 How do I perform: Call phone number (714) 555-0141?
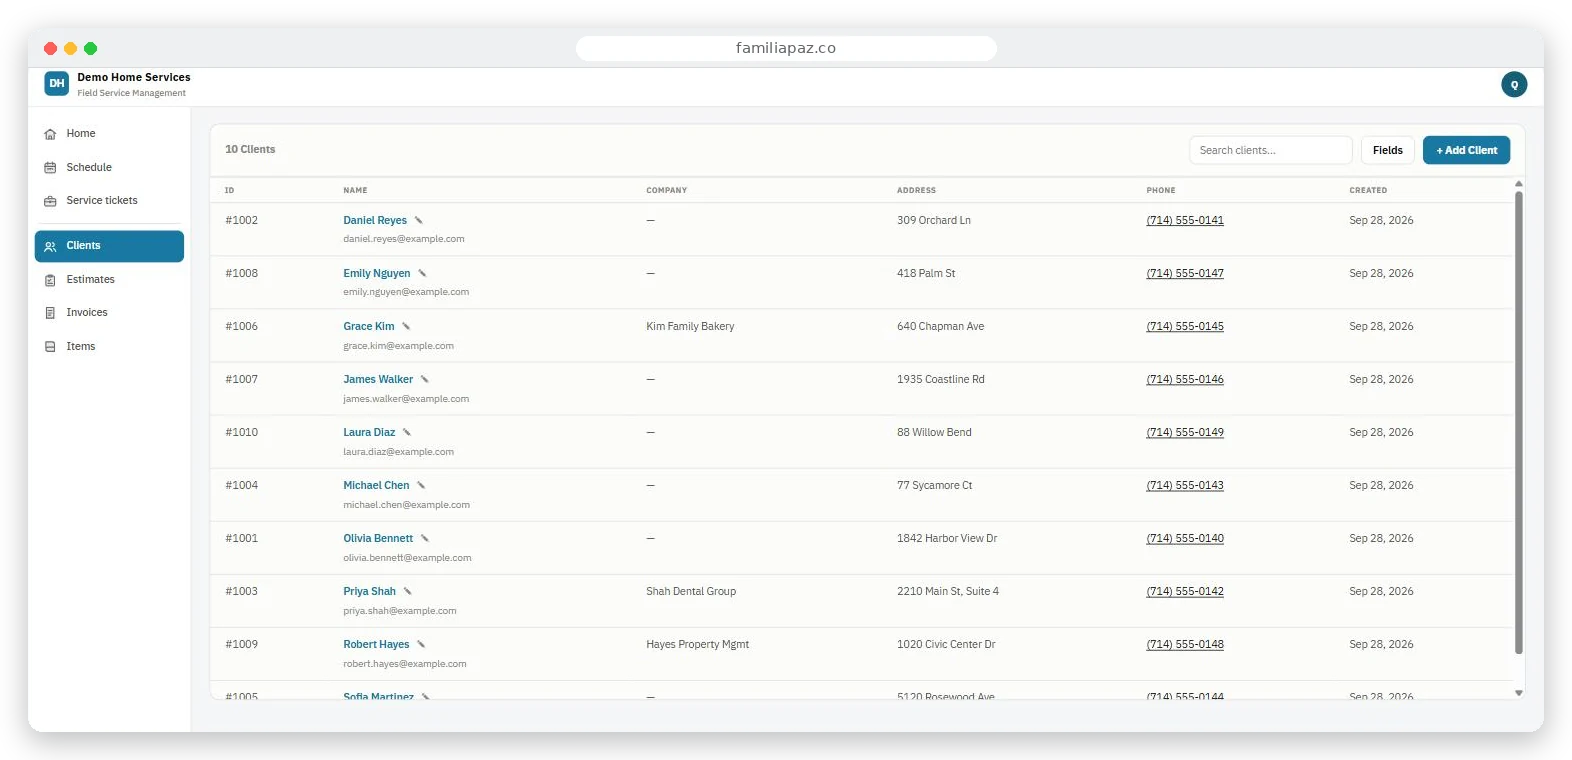(x=1185, y=220)
